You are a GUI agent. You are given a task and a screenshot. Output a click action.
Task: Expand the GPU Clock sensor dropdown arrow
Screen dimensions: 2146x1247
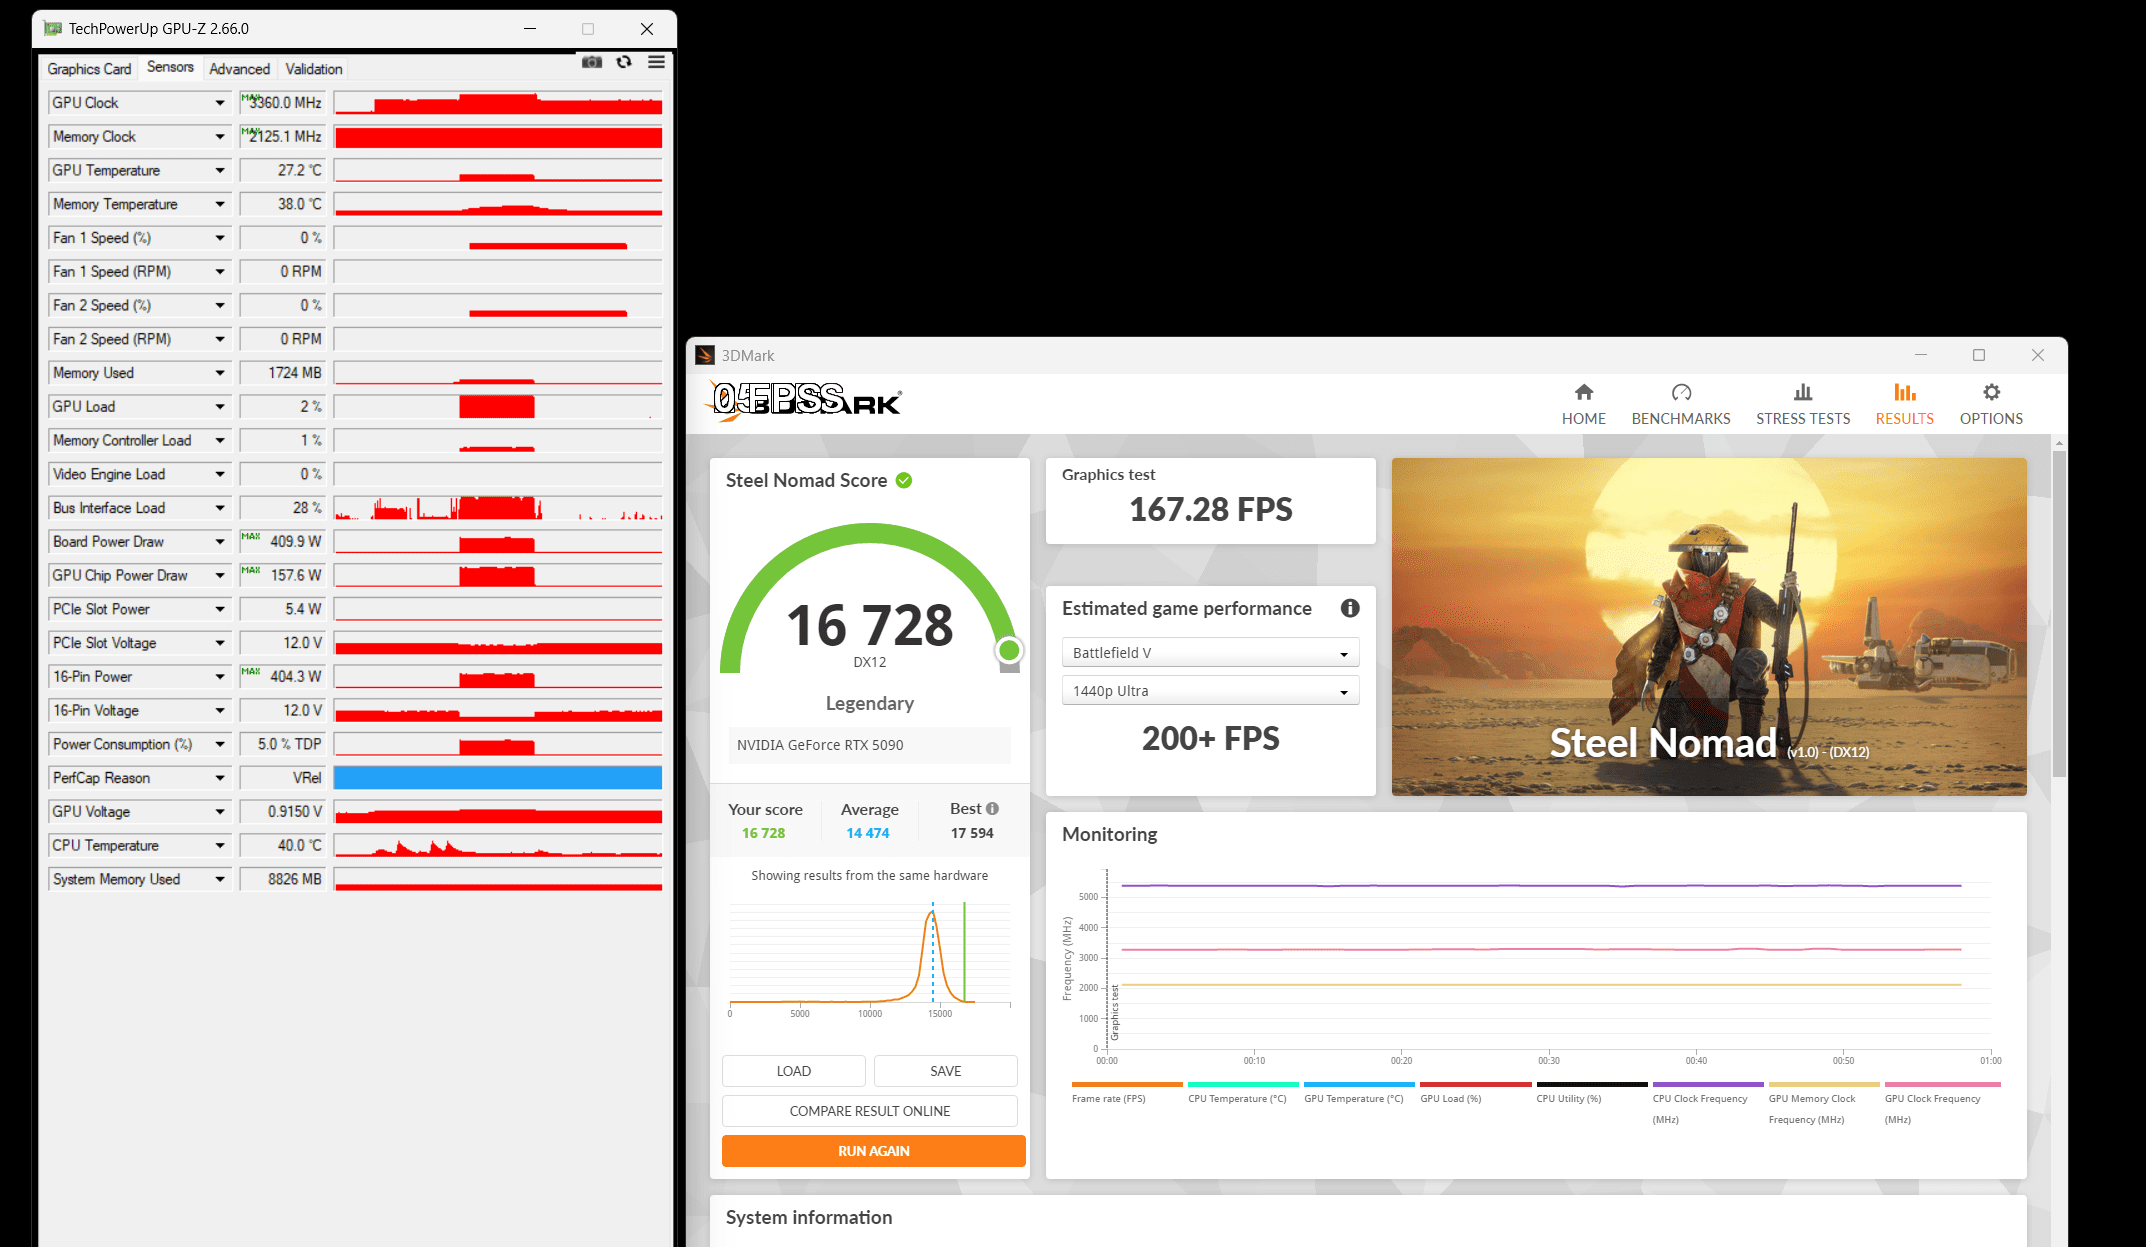220,103
